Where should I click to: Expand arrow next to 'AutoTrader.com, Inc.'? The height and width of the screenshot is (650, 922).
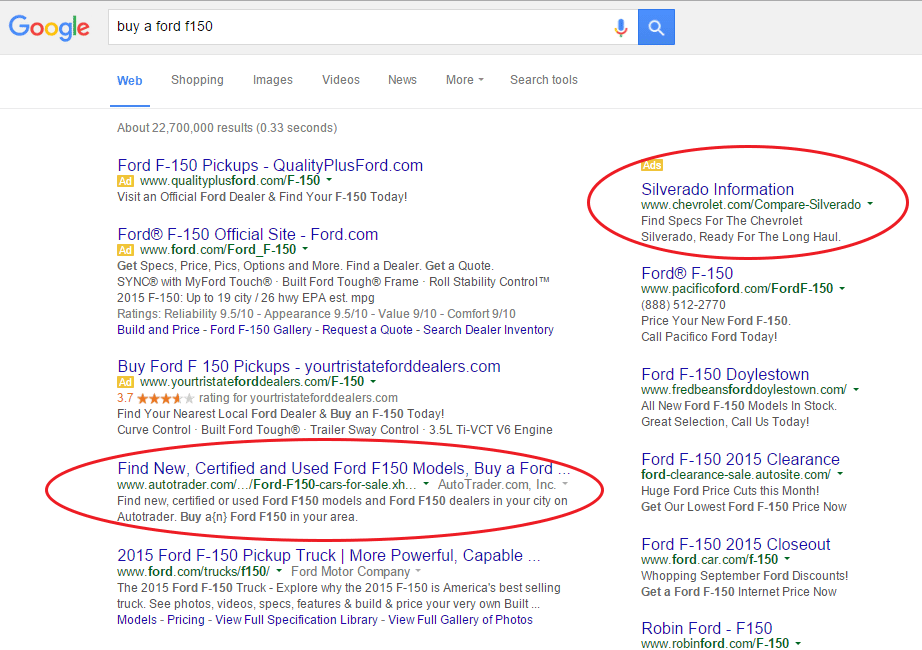pos(565,484)
